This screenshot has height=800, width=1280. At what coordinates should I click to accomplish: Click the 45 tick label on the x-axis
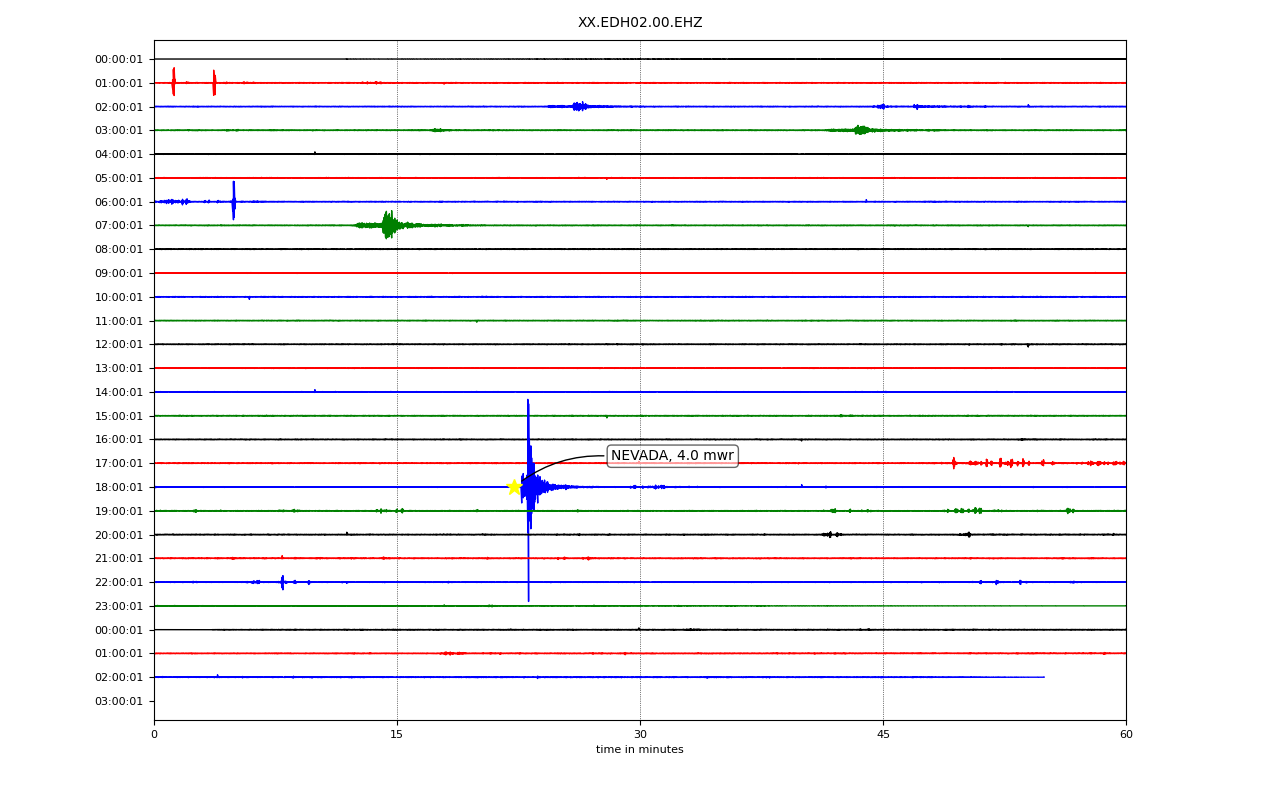click(x=883, y=735)
